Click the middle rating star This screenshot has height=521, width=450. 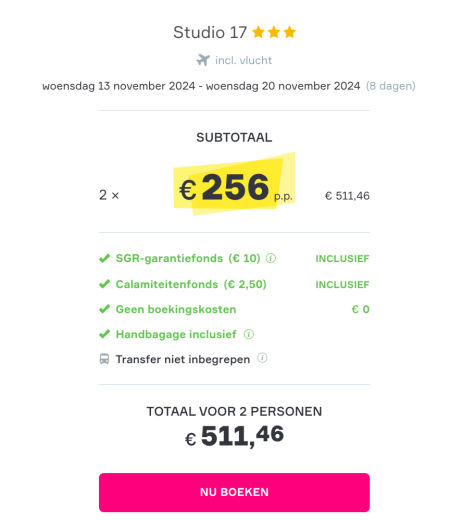click(x=274, y=32)
